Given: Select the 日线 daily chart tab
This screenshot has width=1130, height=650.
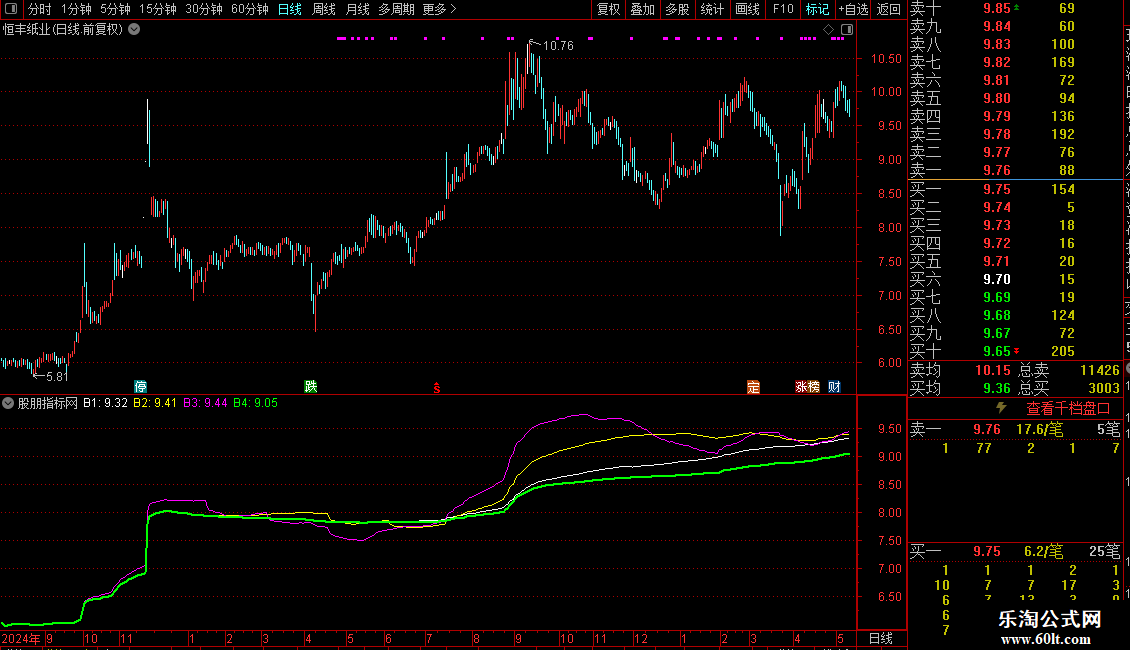Looking at the screenshot, I should pos(290,9).
